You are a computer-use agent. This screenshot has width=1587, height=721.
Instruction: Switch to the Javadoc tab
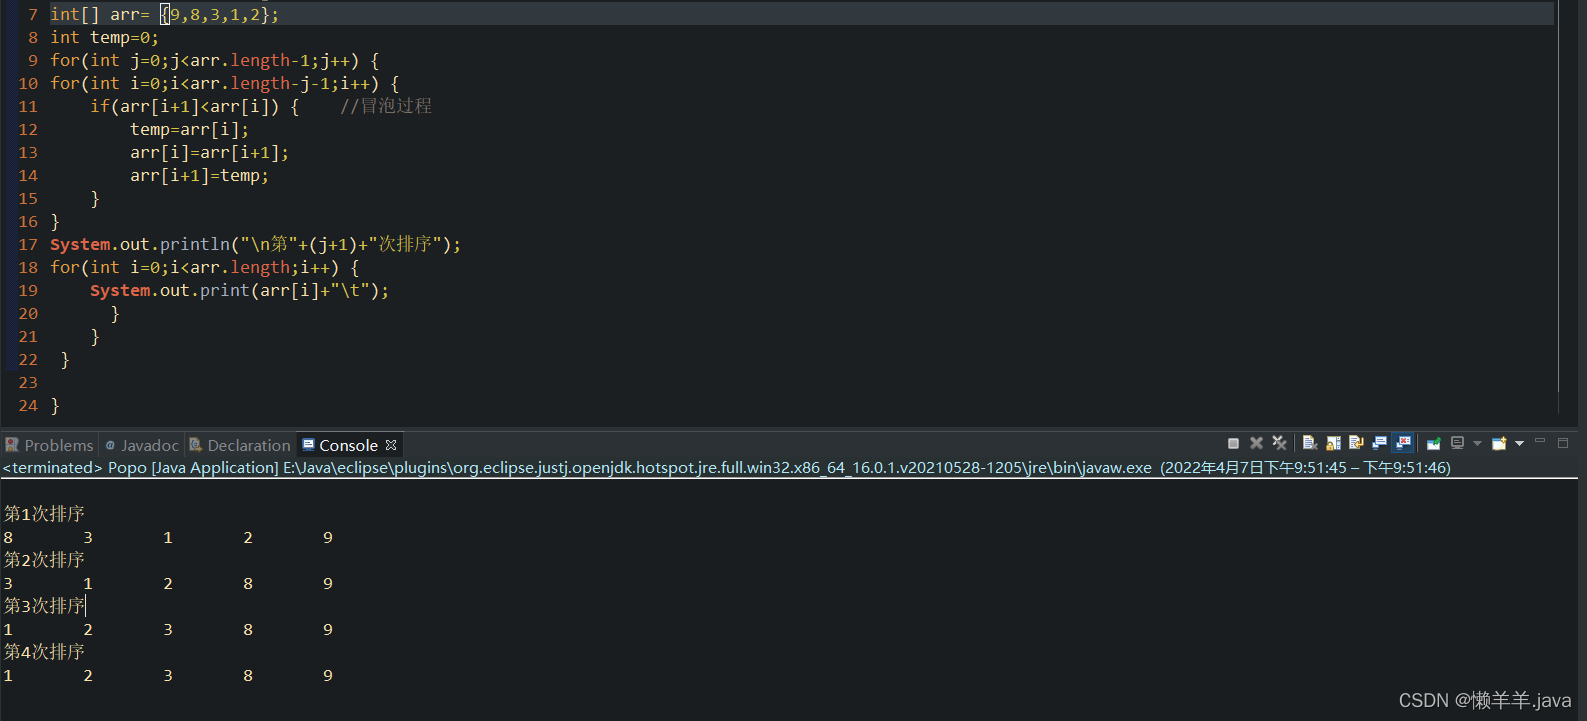(149, 445)
